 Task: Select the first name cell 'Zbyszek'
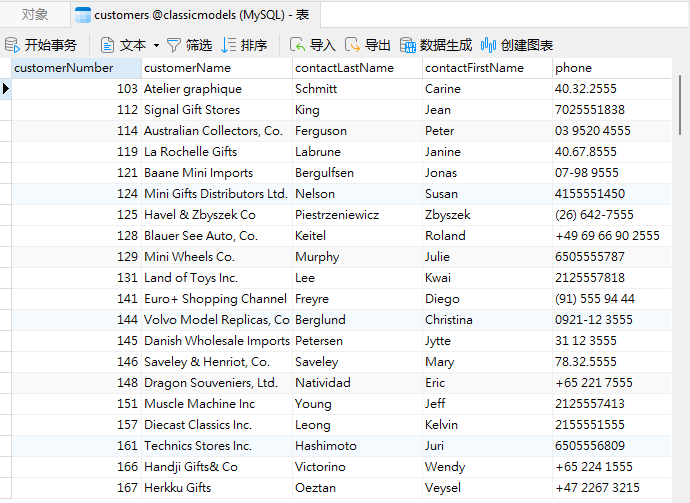coord(487,215)
